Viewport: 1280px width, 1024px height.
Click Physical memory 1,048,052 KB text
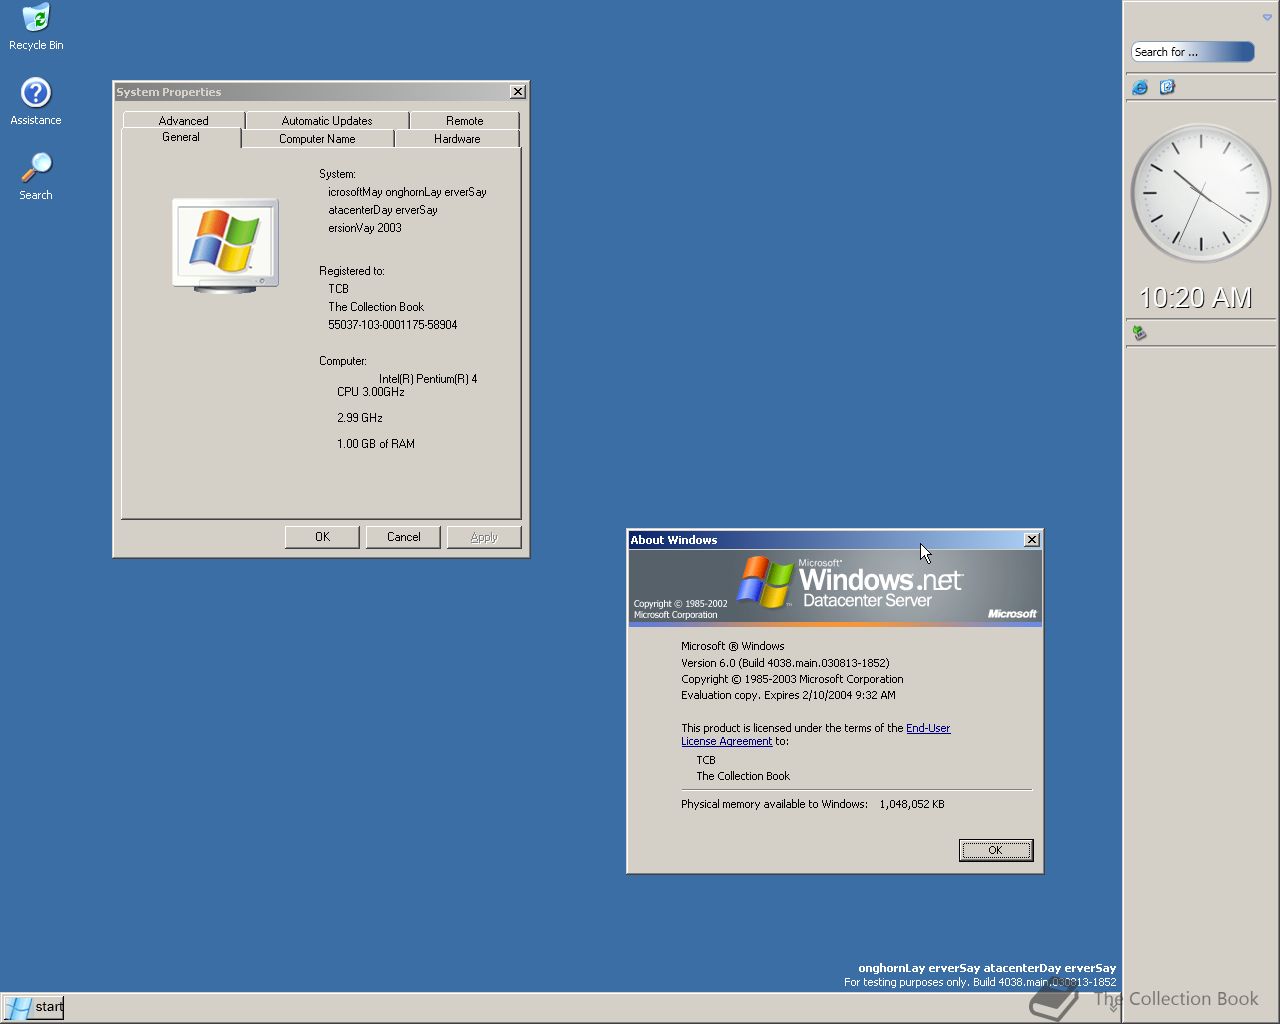pyautogui.click(x=812, y=804)
